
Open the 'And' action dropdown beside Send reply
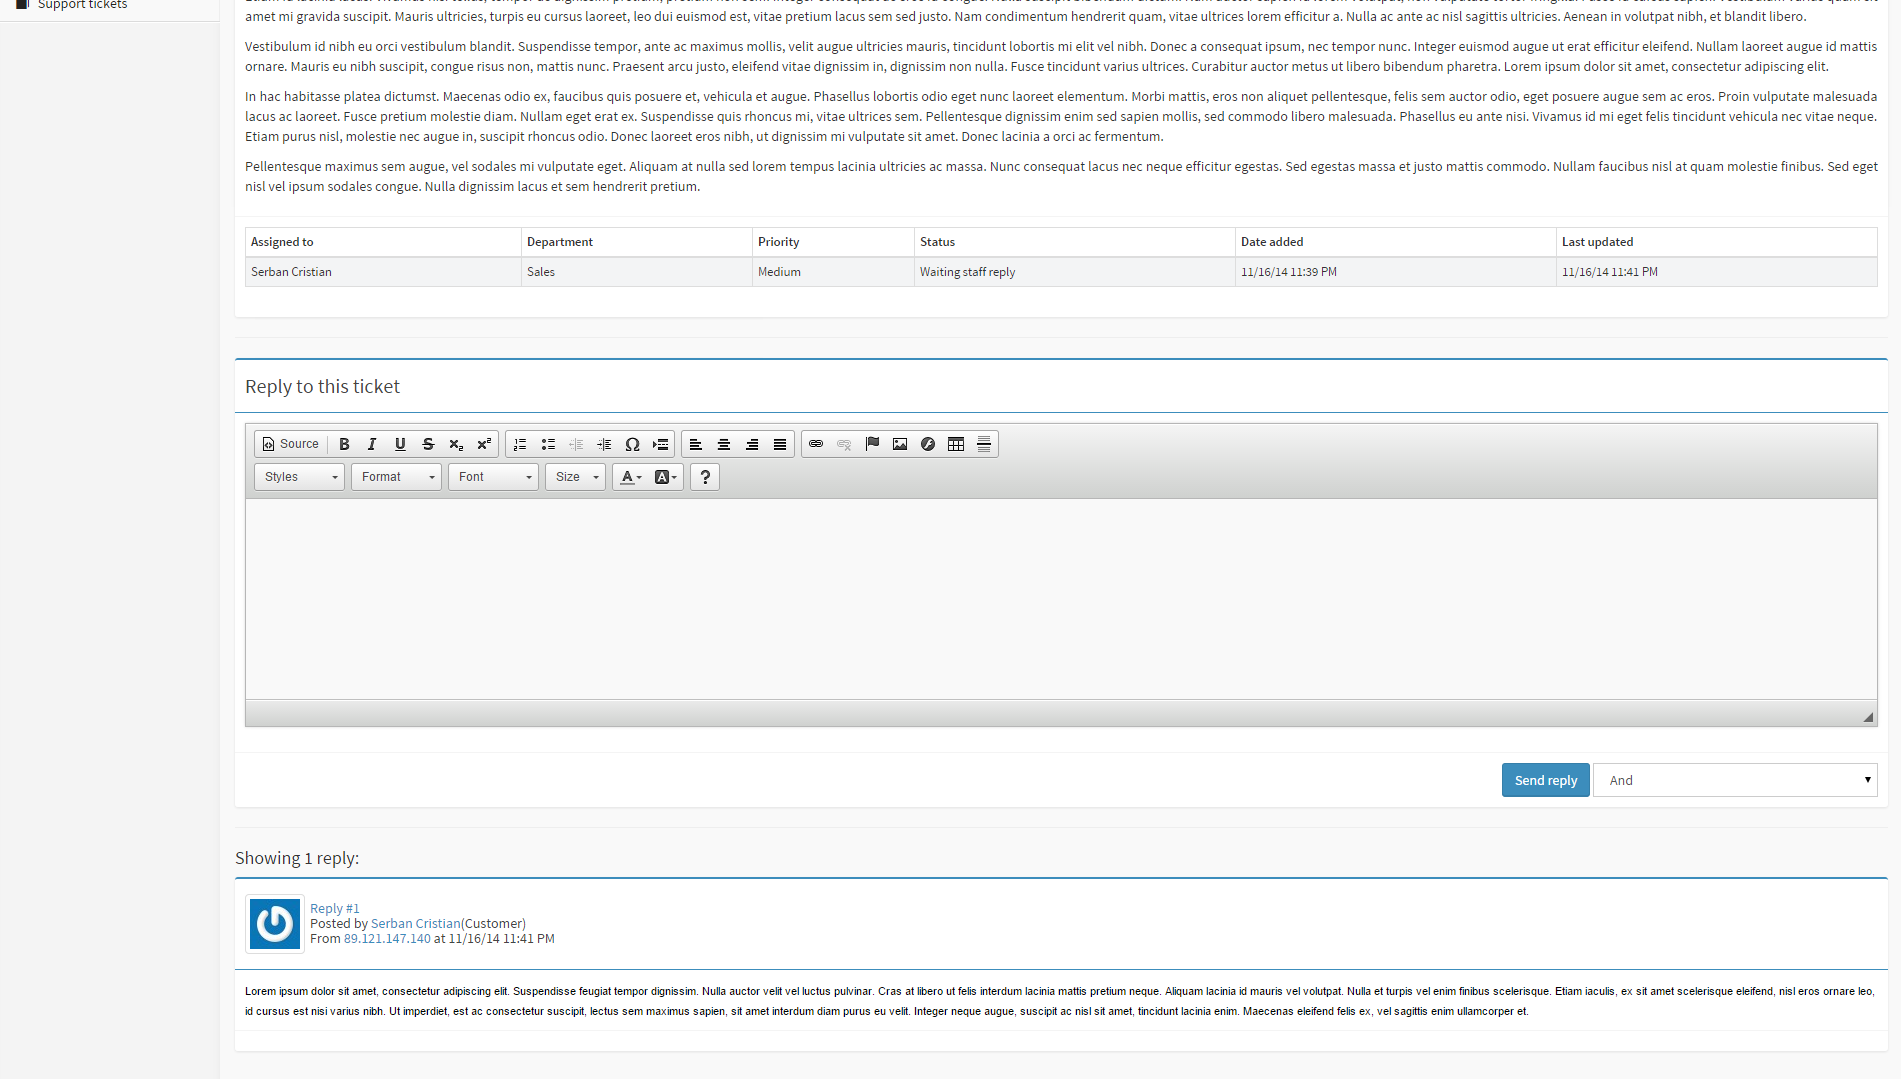[1735, 780]
